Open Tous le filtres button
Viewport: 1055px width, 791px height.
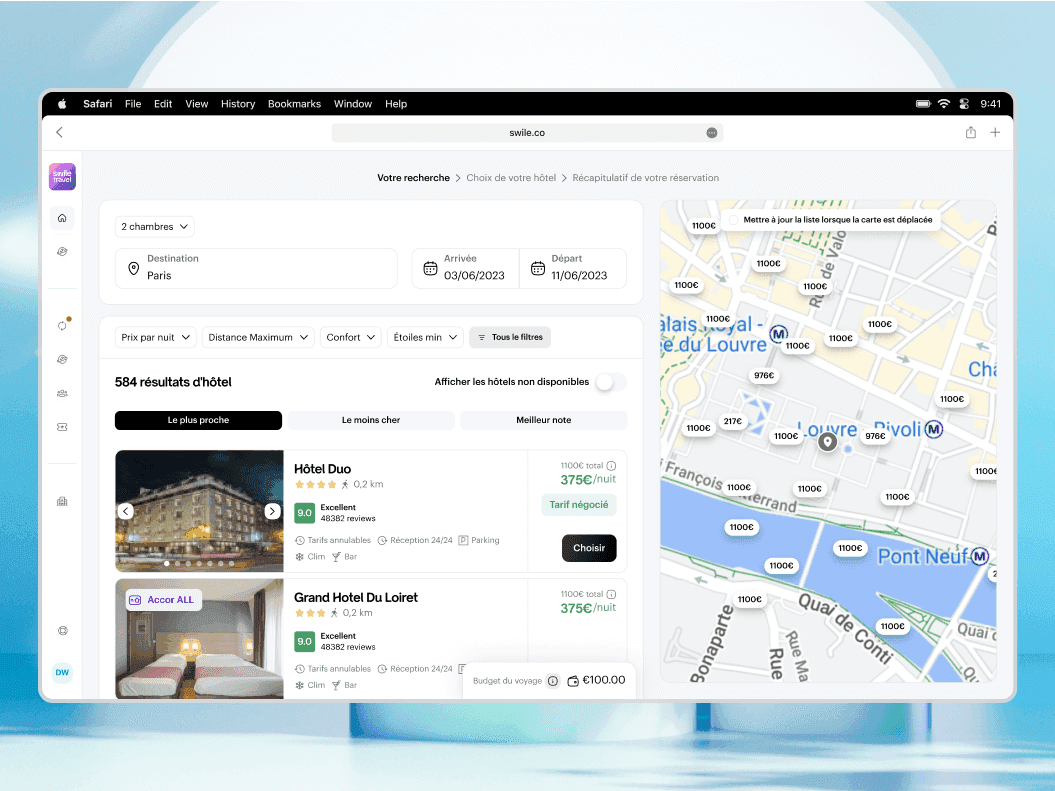click(510, 337)
